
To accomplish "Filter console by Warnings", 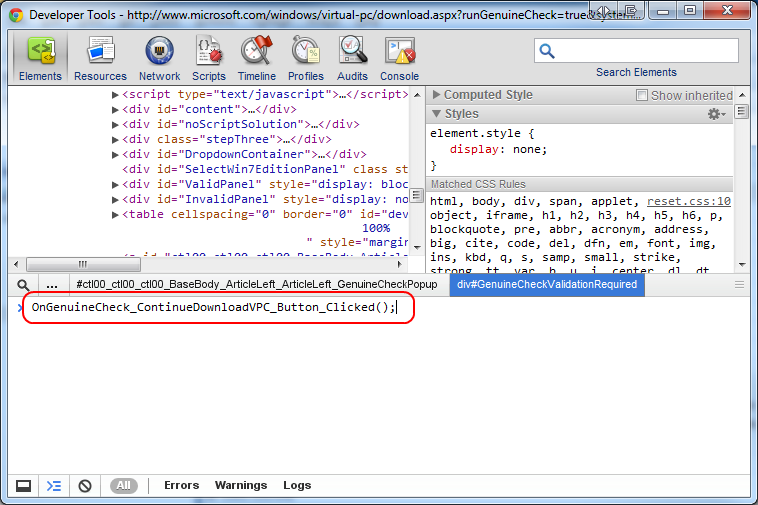I will click(241, 485).
